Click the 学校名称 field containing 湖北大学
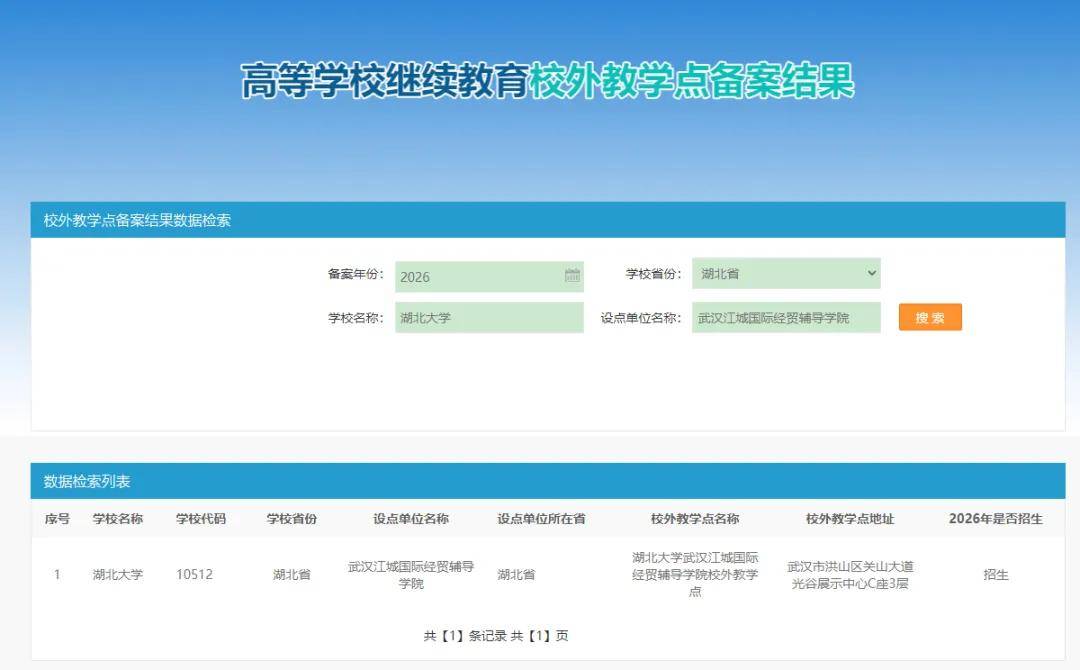The image size is (1080, 670). pyautogui.click(x=489, y=317)
